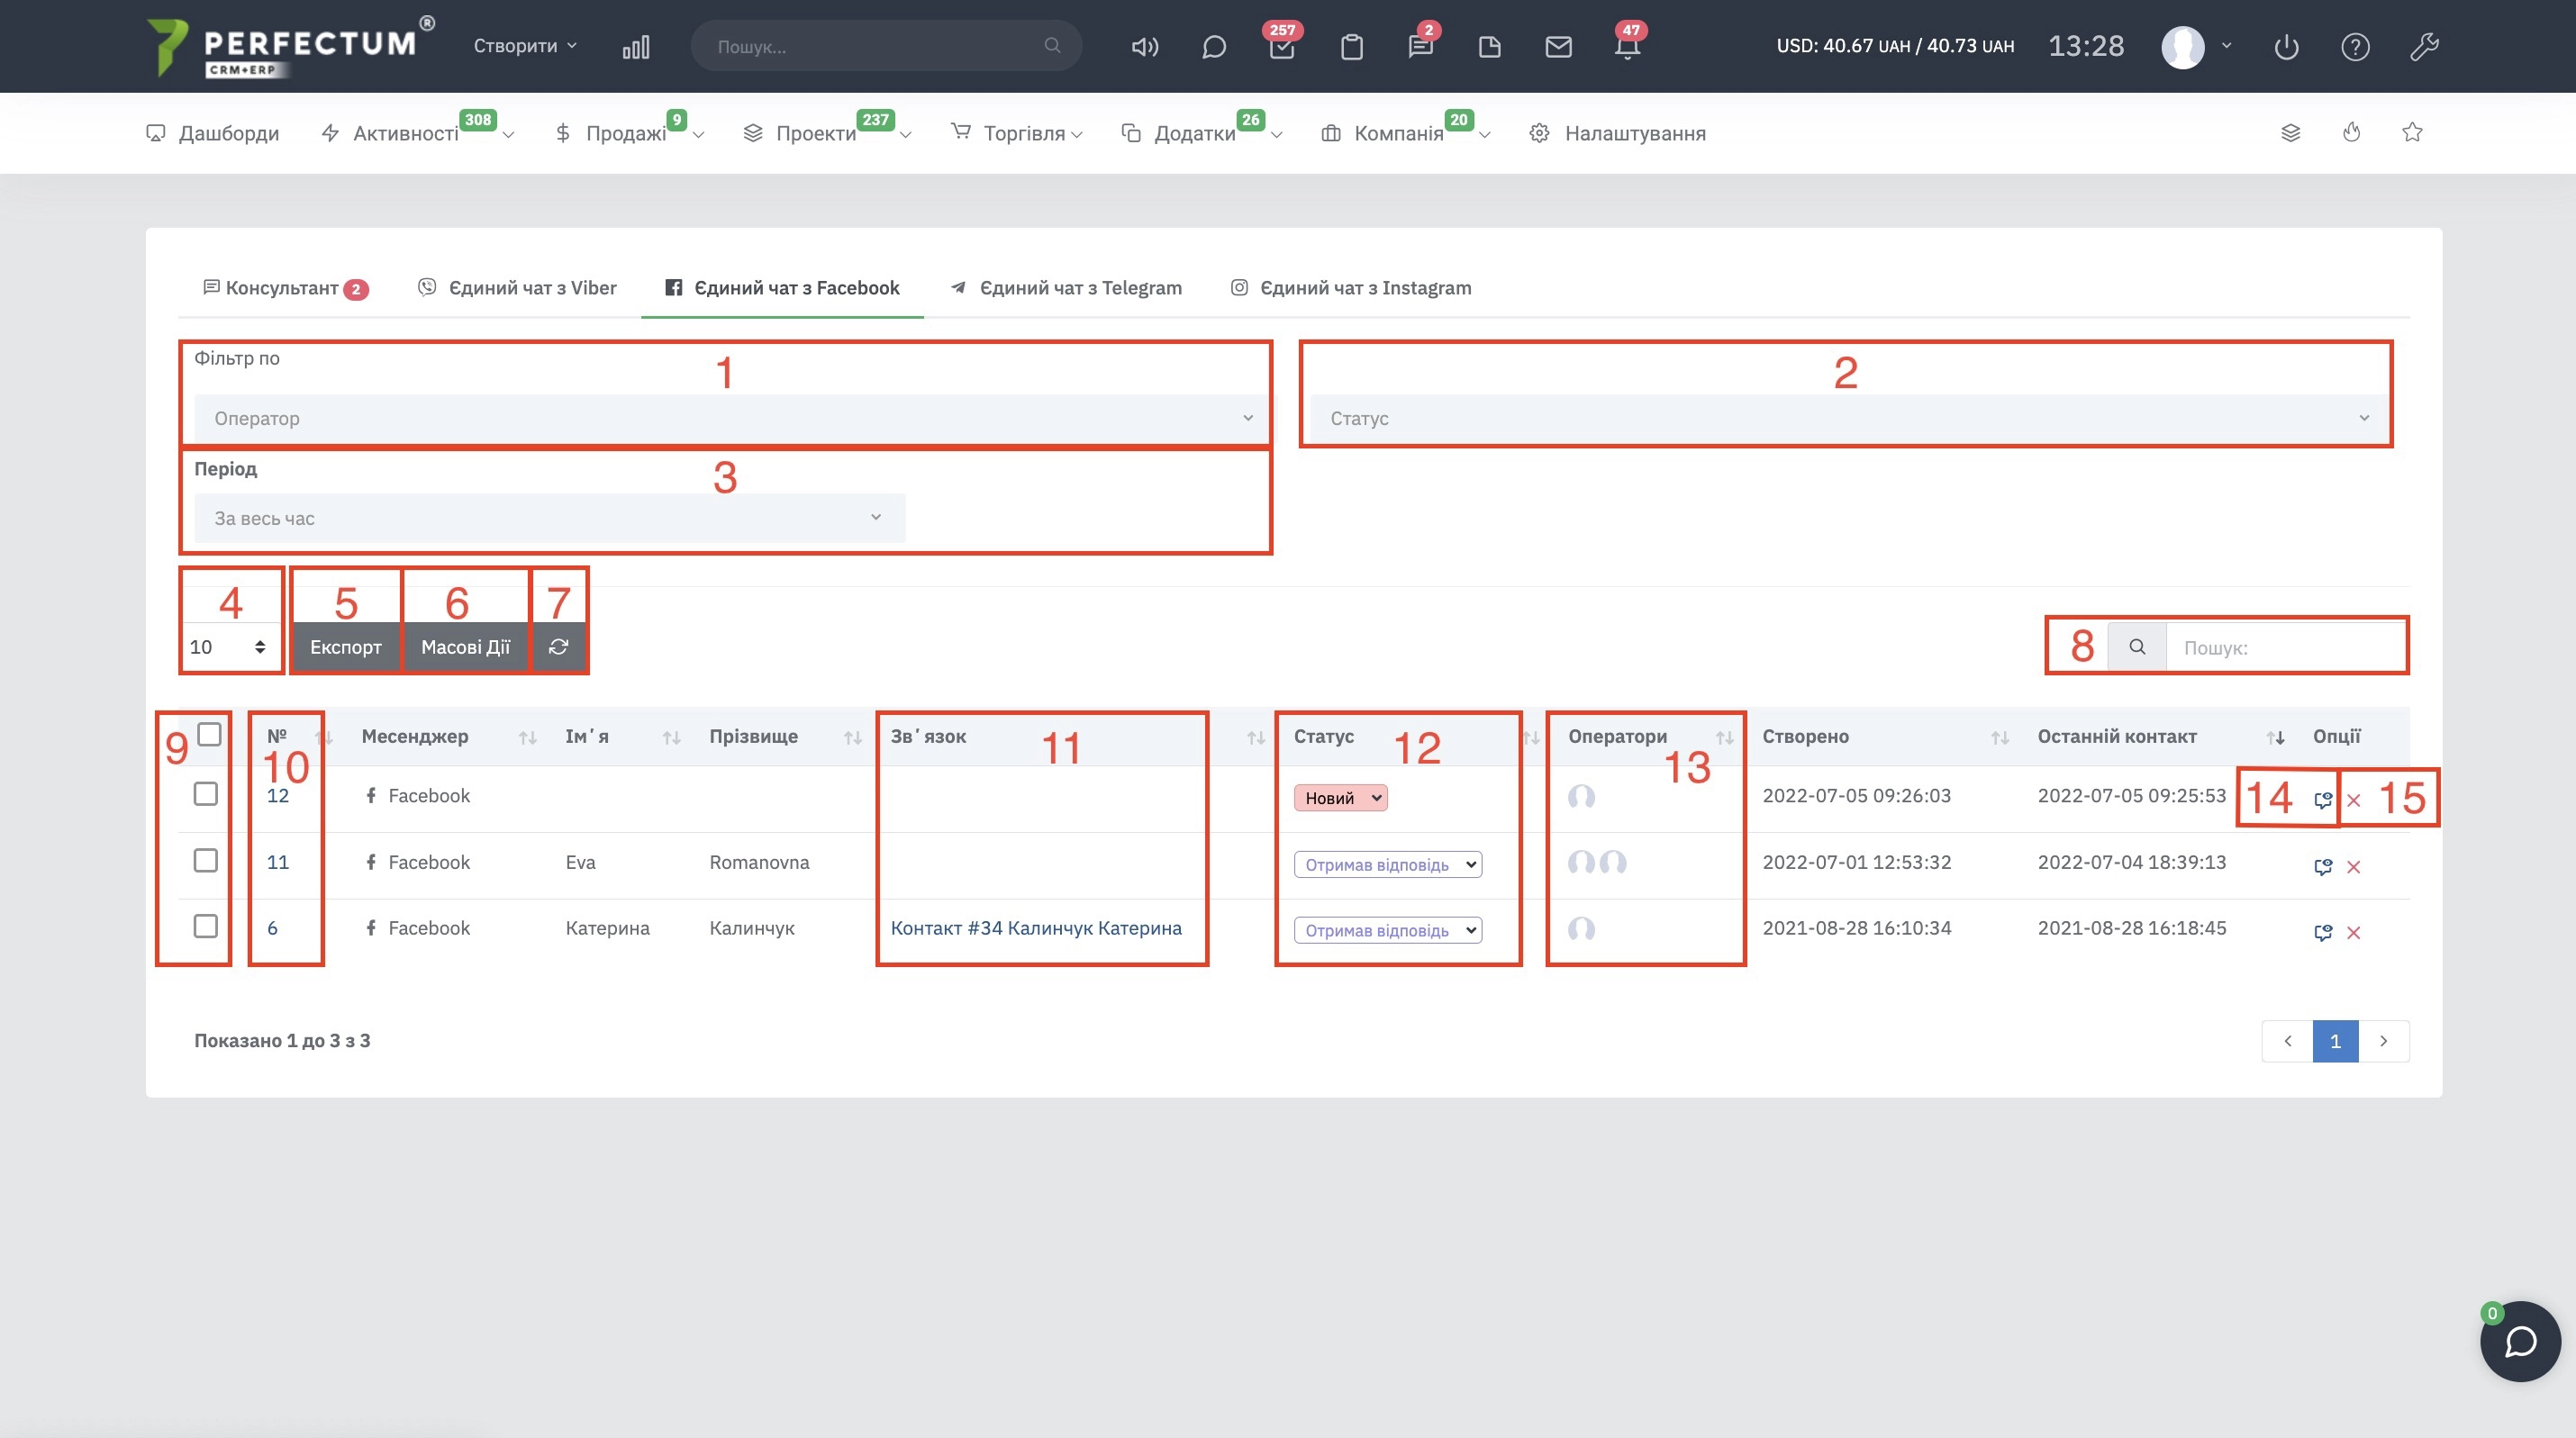Image resolution: width=2576 pixels, height=1438 pixels.
Task: Open the Період dropdown За весь час
Action: [550, 518]
